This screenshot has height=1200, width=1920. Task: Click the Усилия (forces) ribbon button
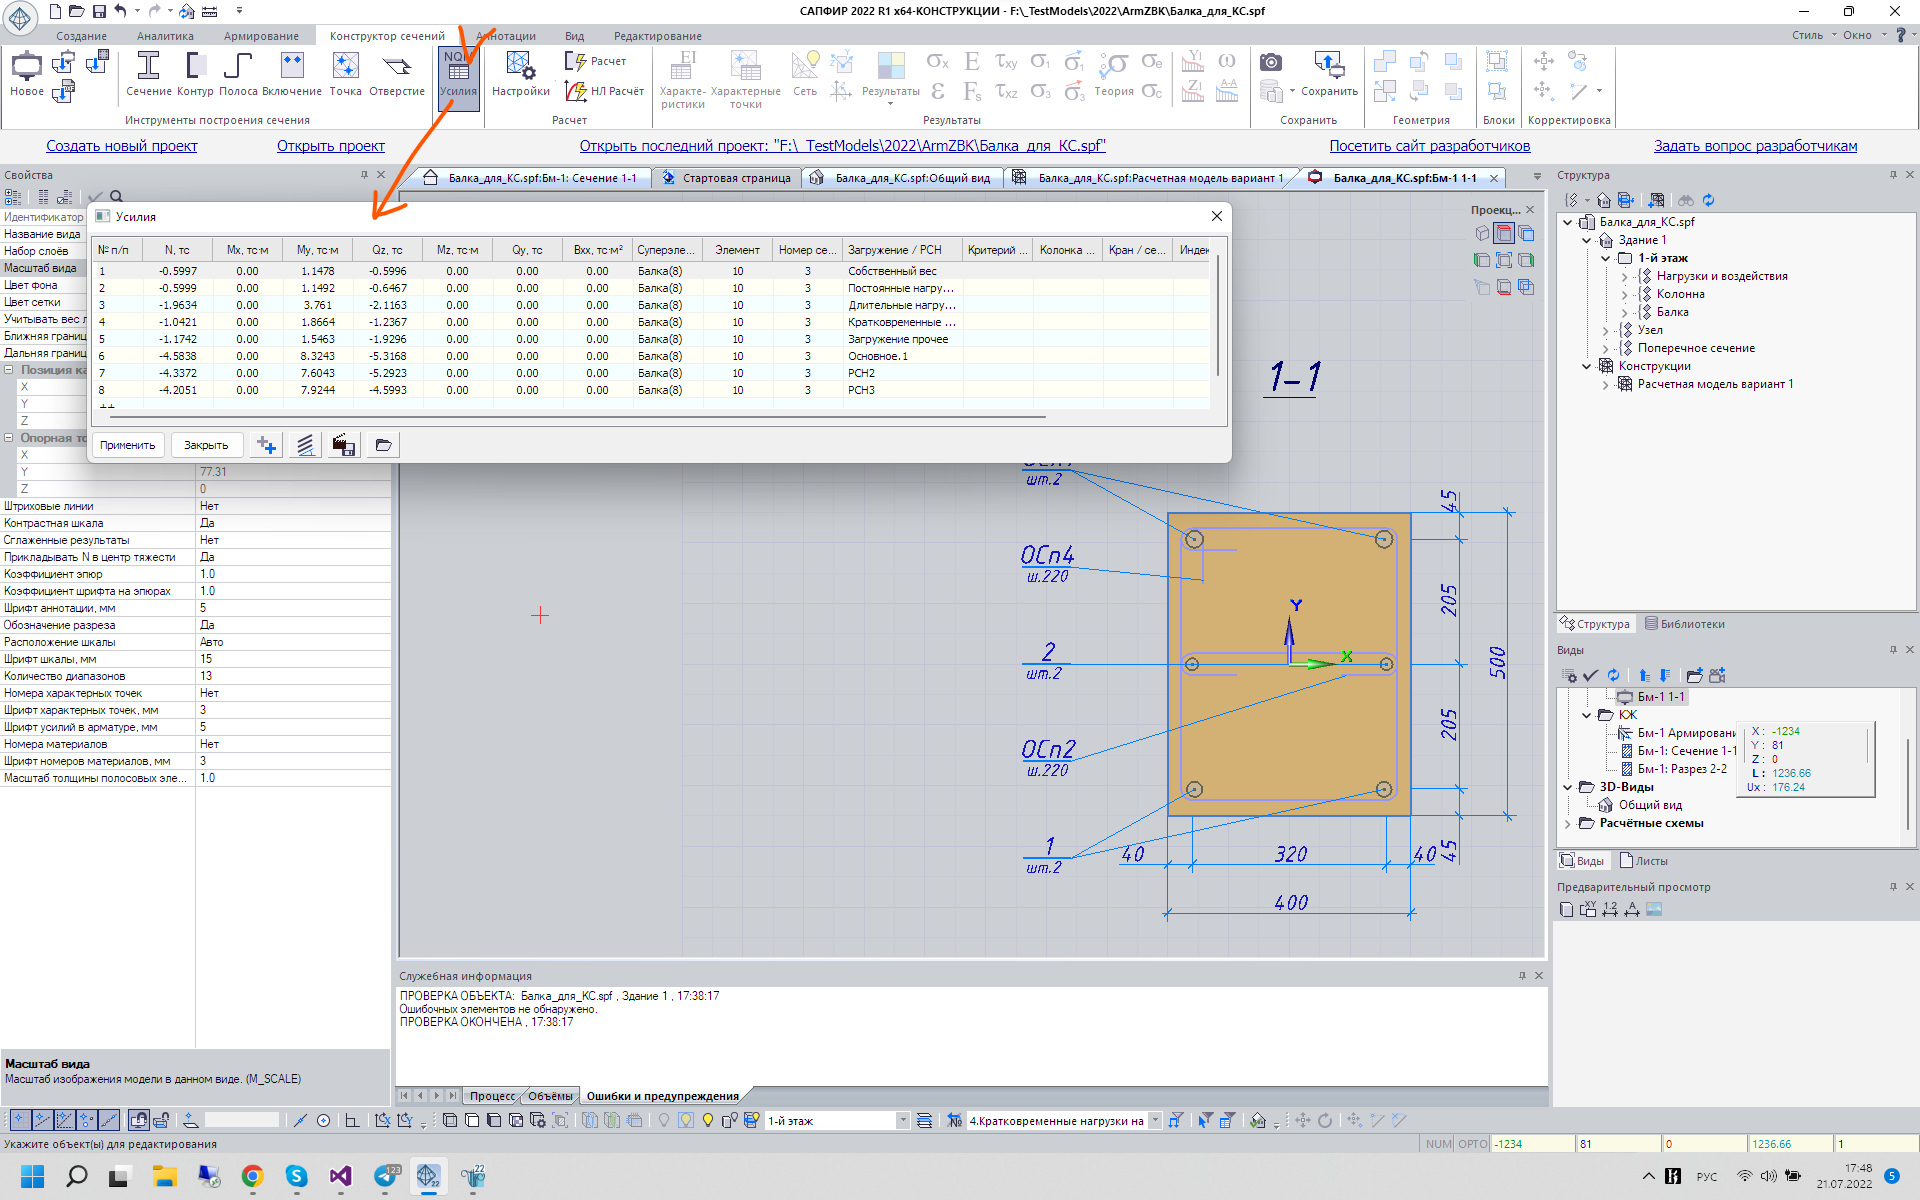(458, 76)
